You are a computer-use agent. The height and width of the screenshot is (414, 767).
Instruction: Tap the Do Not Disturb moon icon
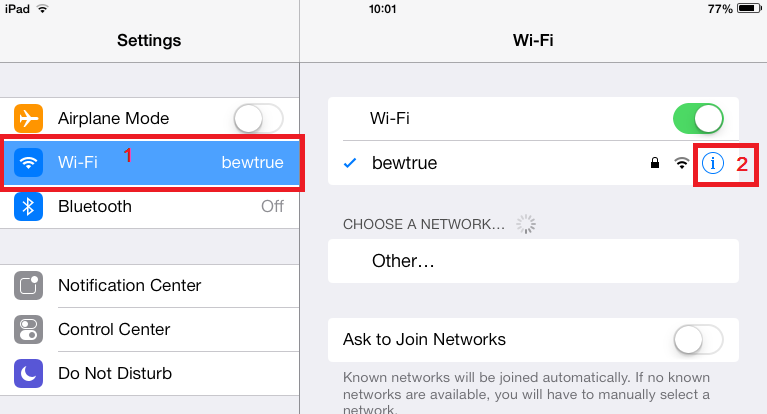point(28,373)
